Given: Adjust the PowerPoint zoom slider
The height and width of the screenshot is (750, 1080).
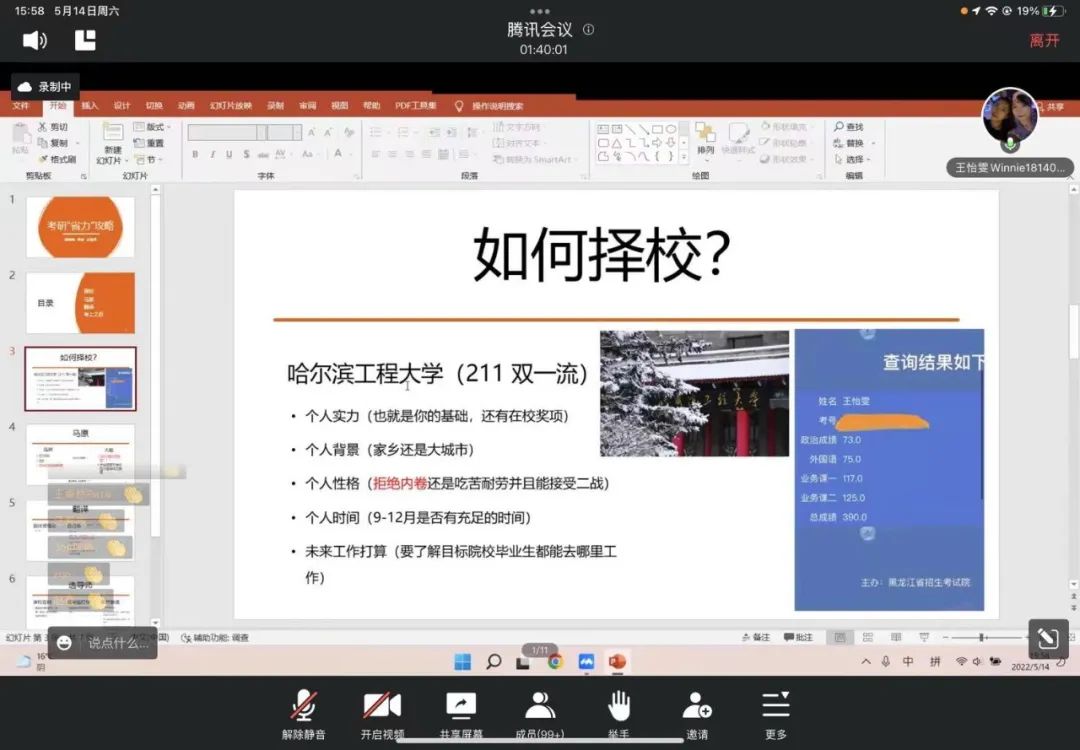Looking at the screenshot, I should click(x=985, y=637).
